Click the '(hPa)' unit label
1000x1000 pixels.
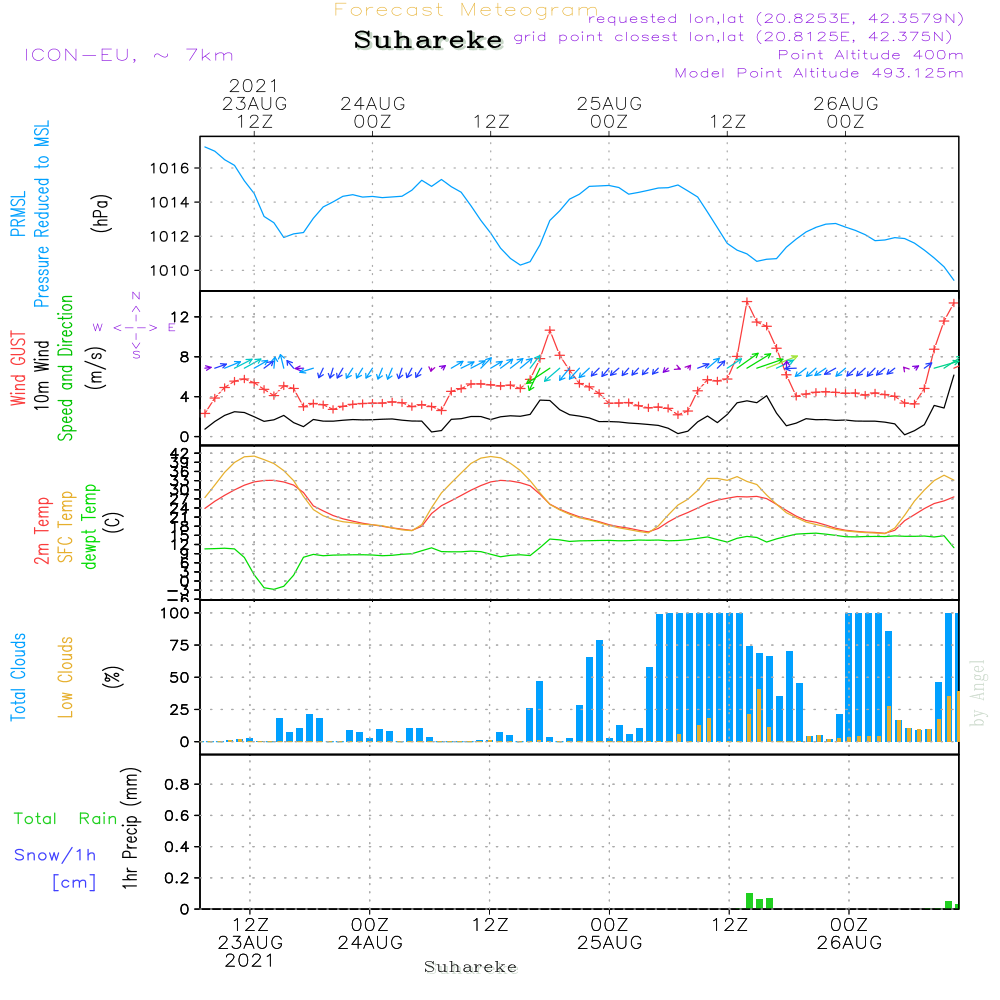click(101, 213)
